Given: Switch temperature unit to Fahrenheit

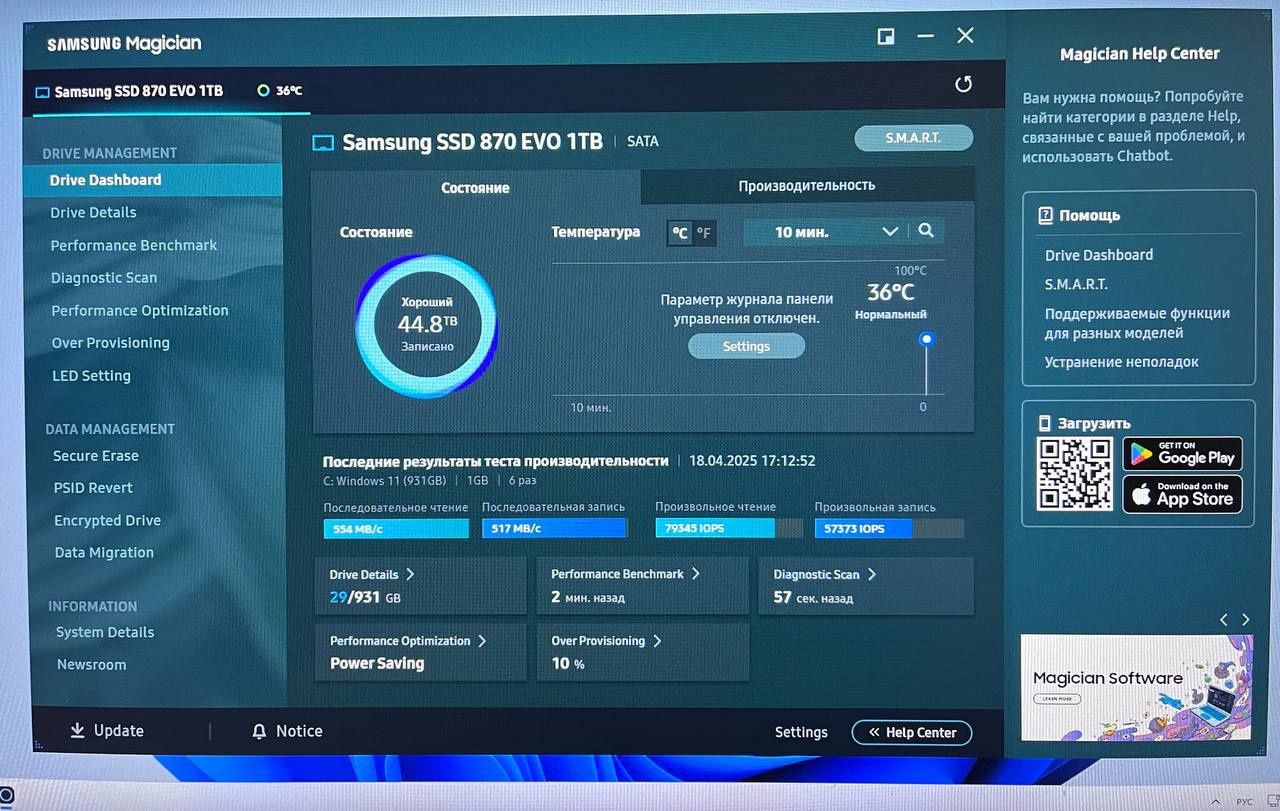Looking at the screenshot, I should 704,233.
